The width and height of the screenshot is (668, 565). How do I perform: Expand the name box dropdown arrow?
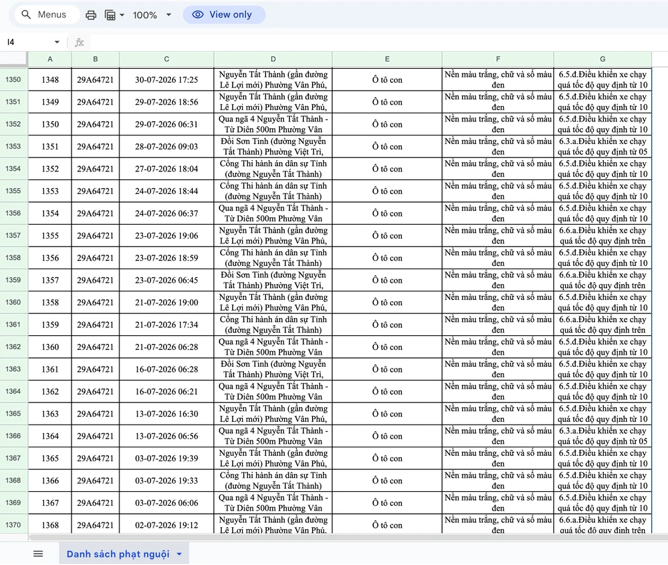57,42
